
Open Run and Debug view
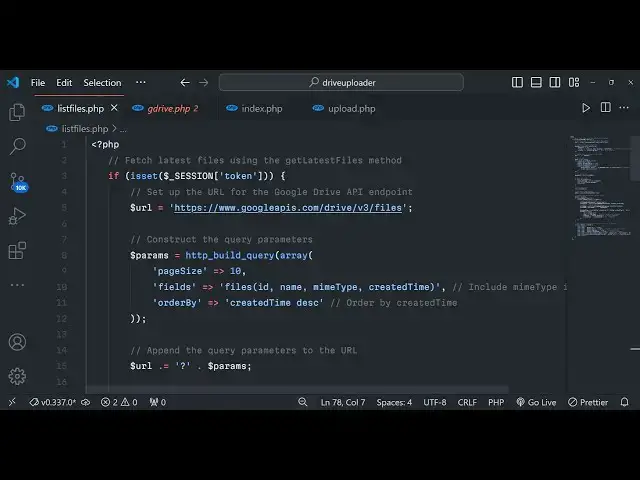[x=17, y=216]
